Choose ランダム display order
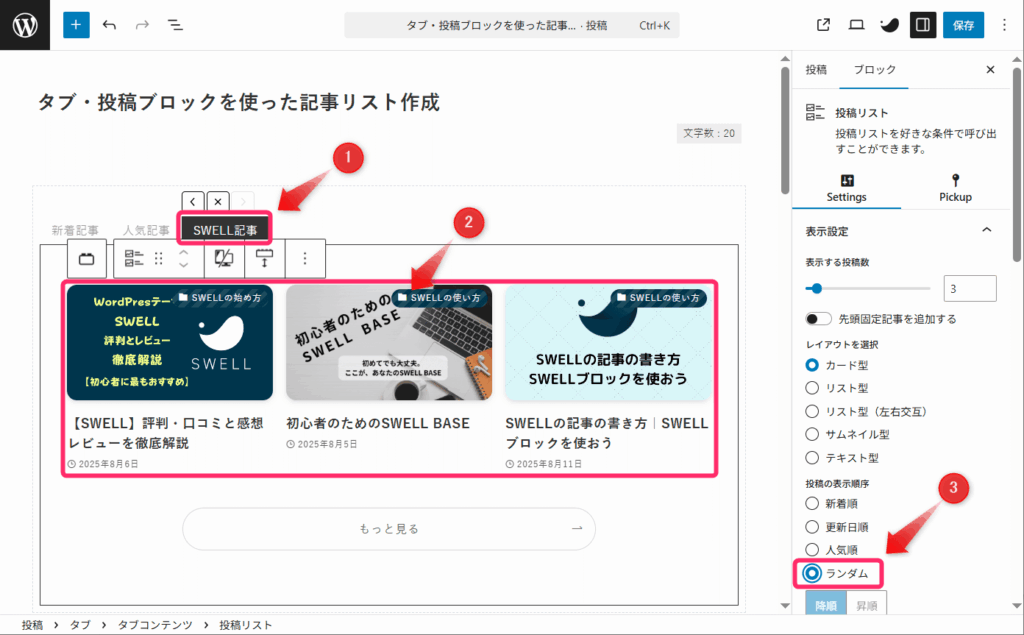This screenshot has height=635, width=1024. point(812,574)
